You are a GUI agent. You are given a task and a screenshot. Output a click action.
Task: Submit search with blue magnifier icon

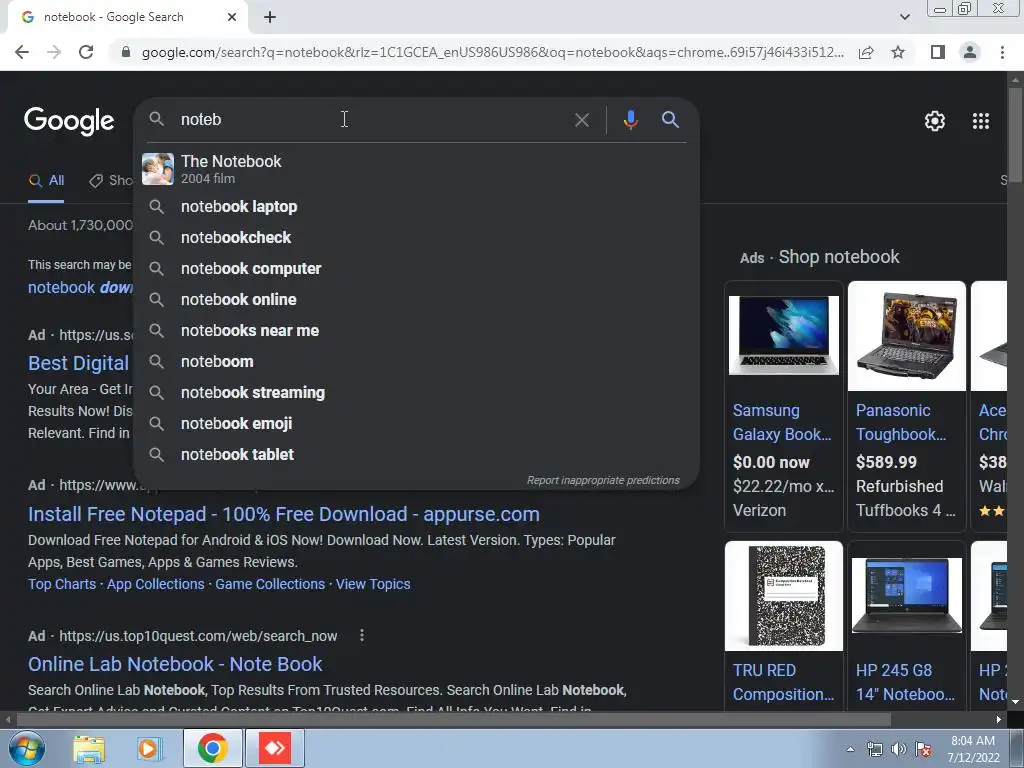pyautogui.click(x=670, y=120)
